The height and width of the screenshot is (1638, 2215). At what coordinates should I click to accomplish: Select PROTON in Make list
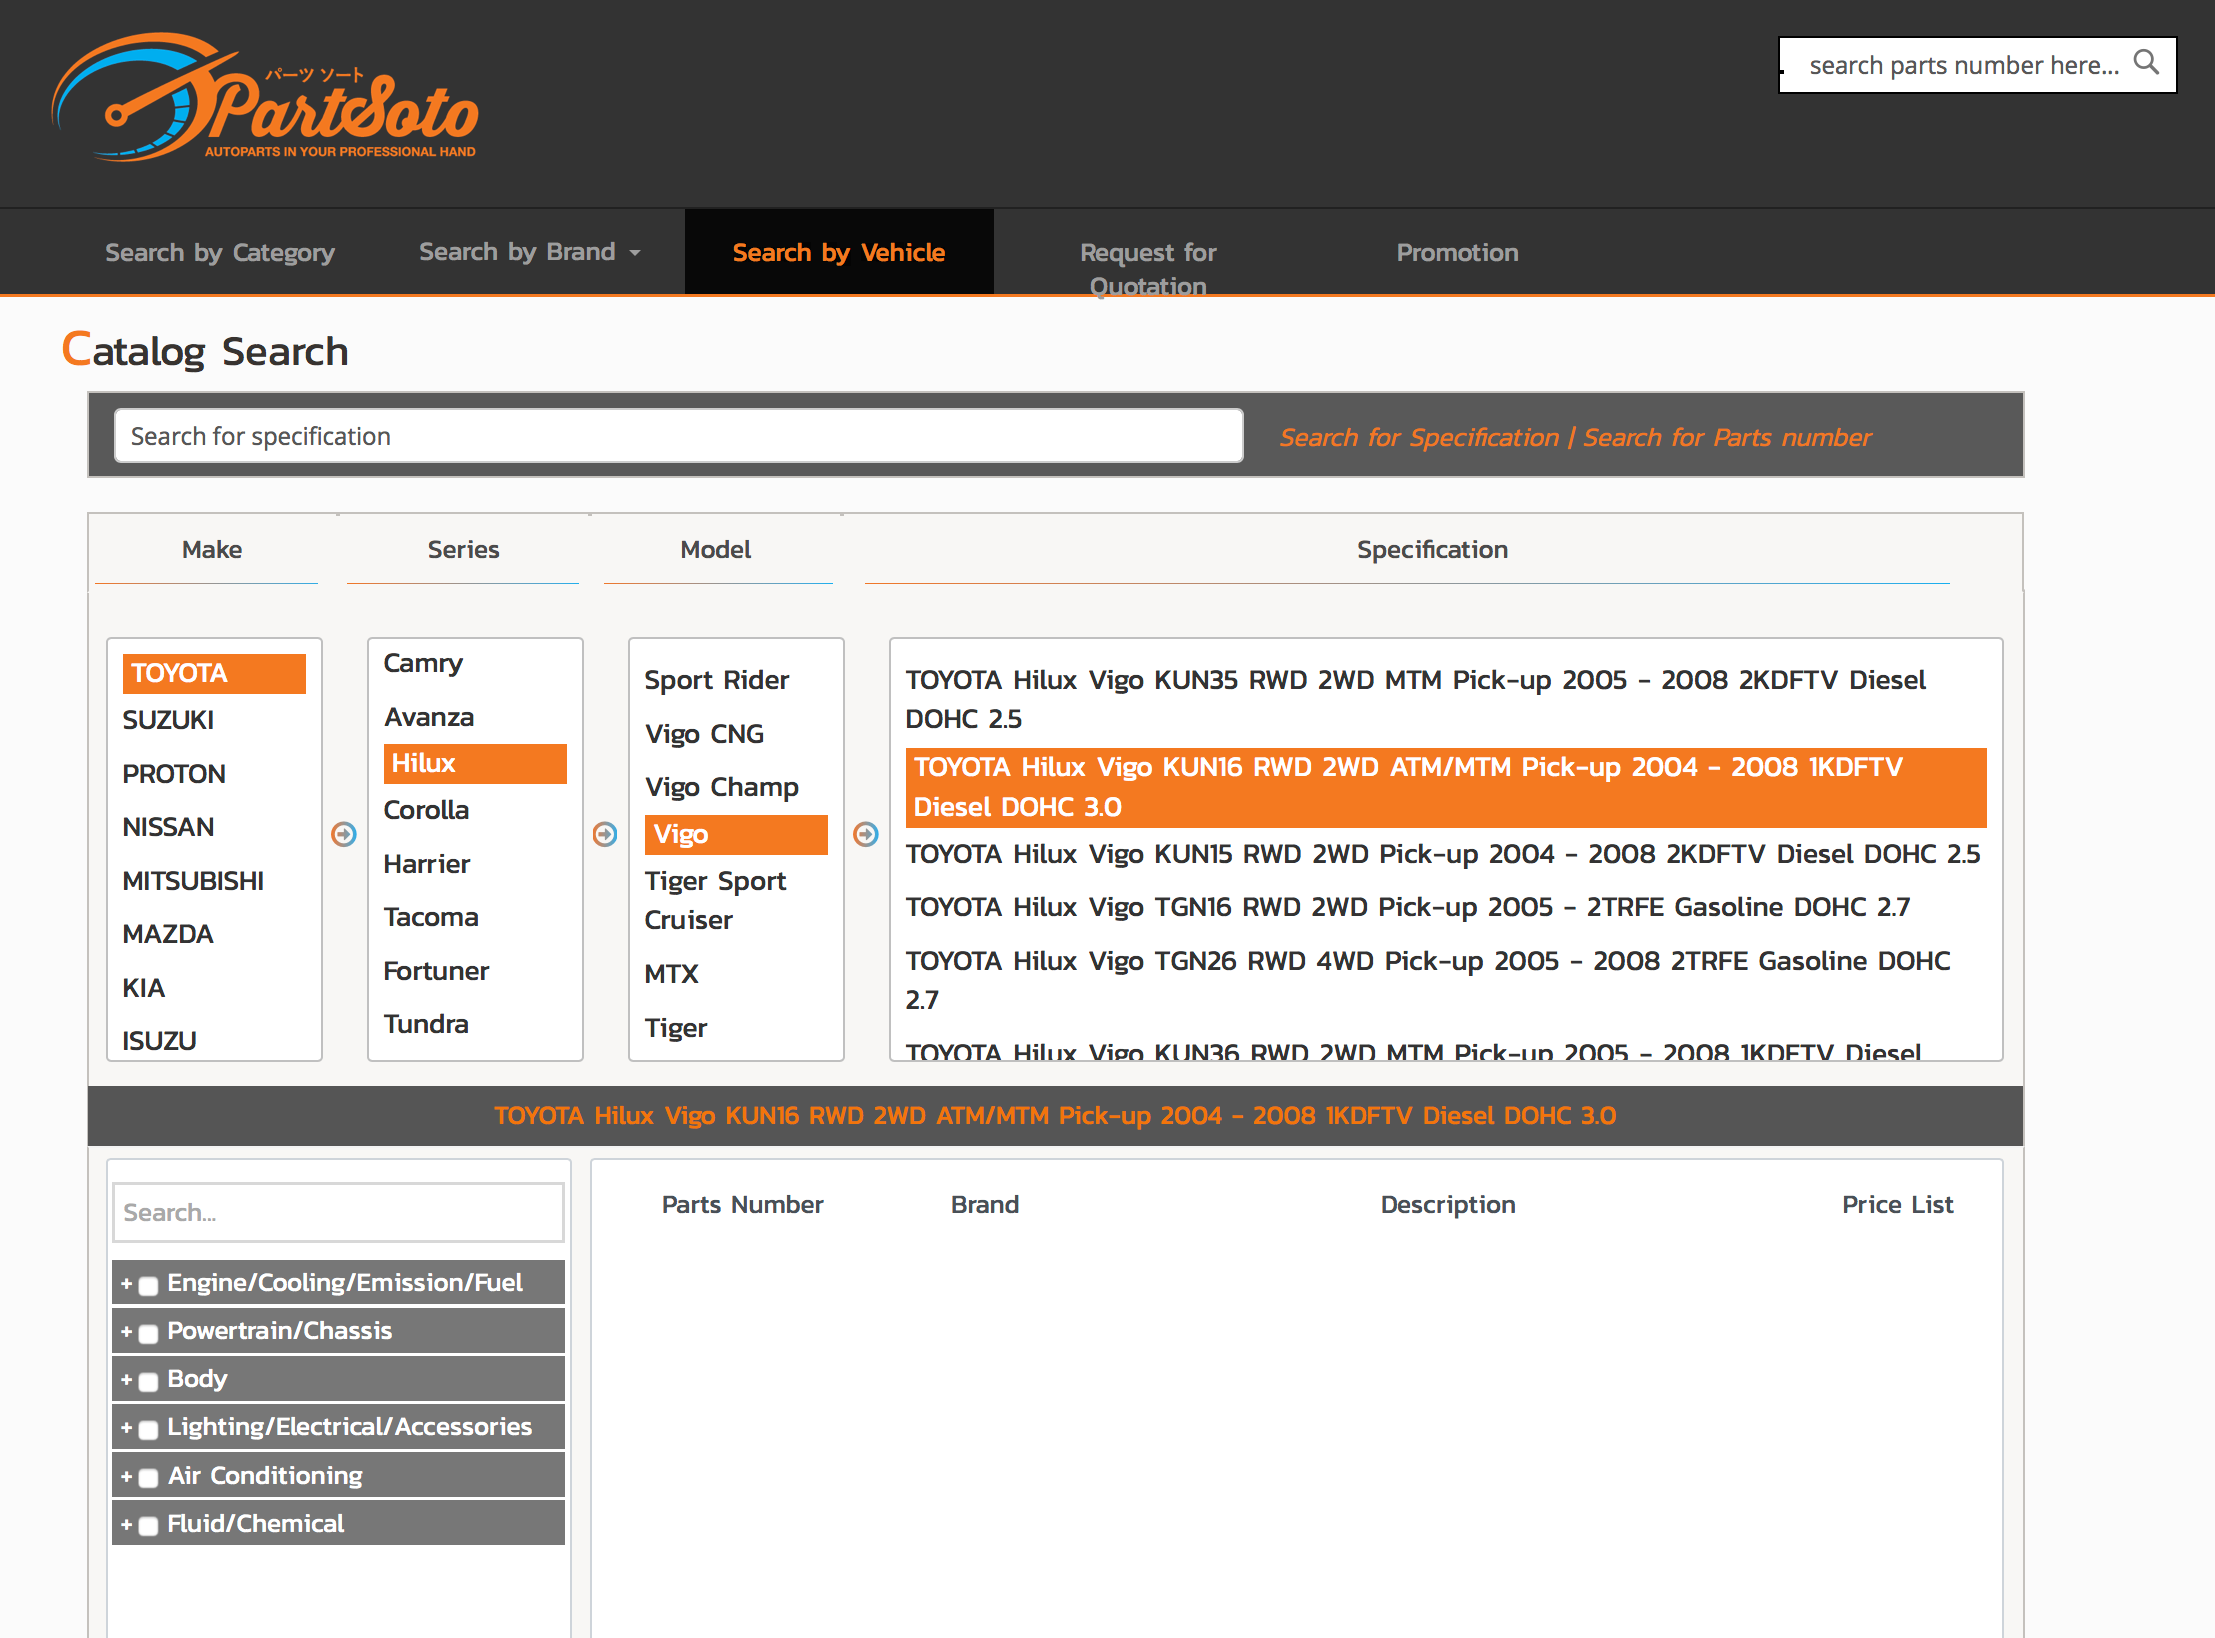174,774
